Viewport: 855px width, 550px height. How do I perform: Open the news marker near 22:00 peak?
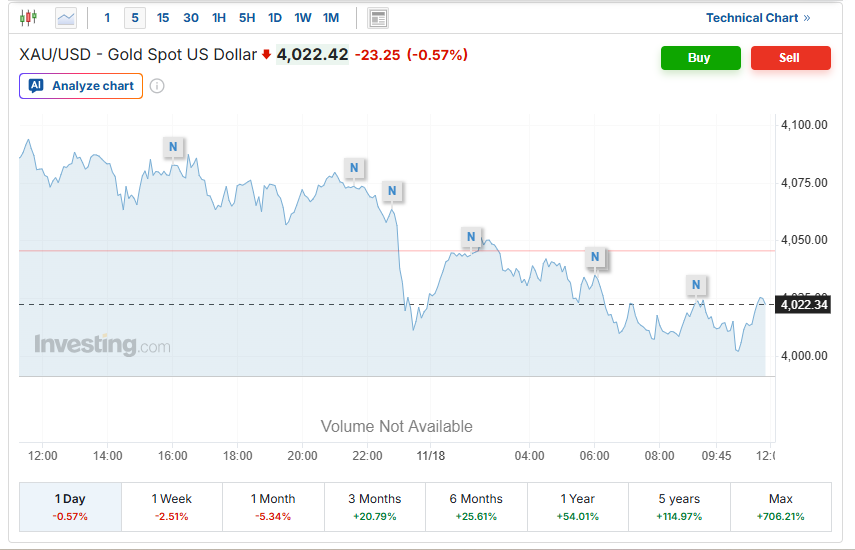(x=353, y=167)
